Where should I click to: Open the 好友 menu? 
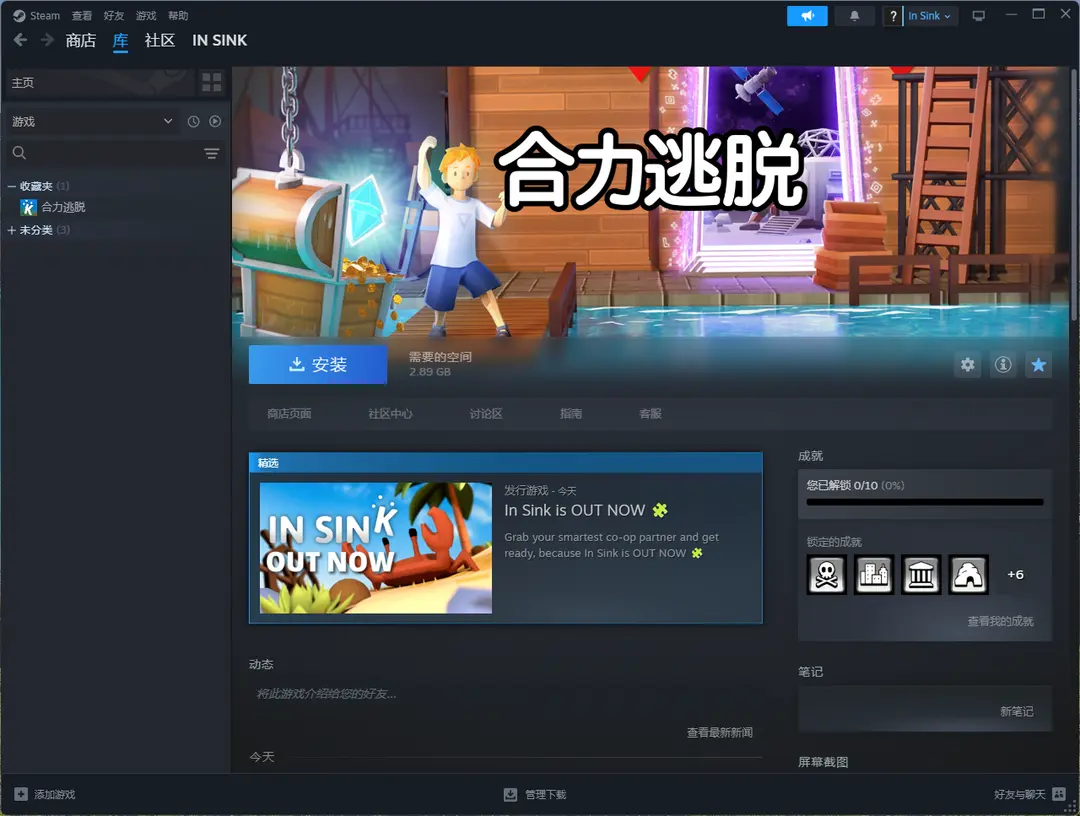click(x=114, y=15)
